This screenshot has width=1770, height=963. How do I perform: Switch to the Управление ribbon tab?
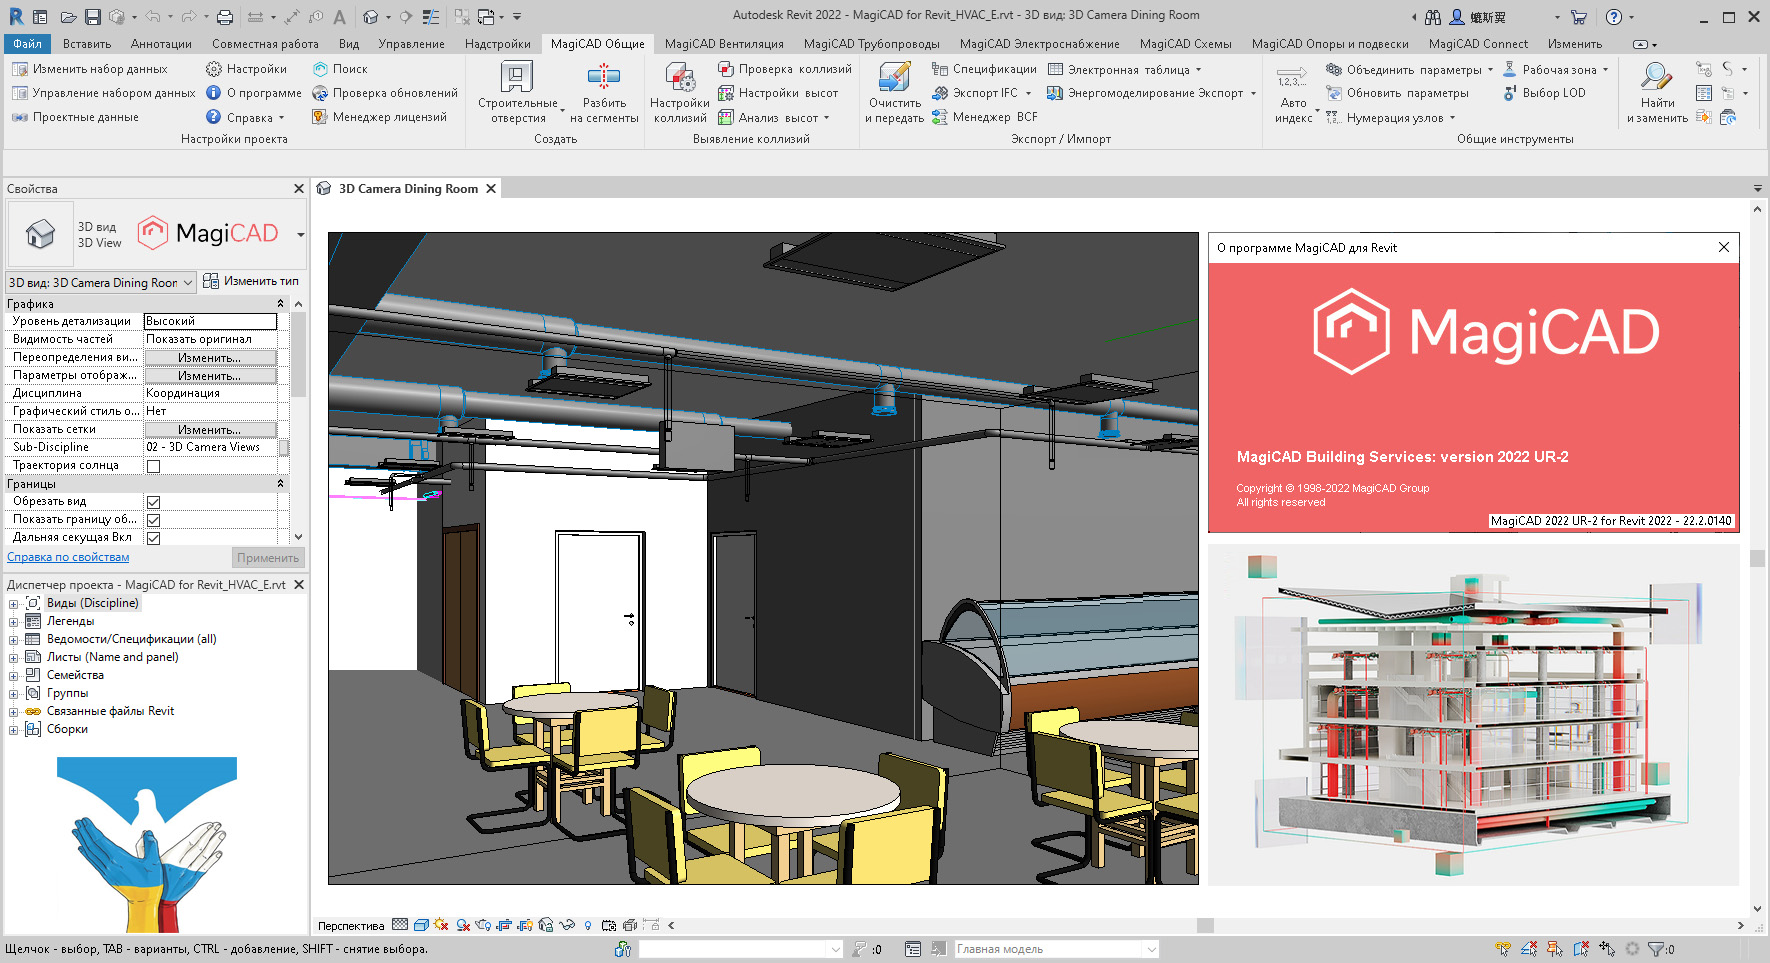[411, 44]
